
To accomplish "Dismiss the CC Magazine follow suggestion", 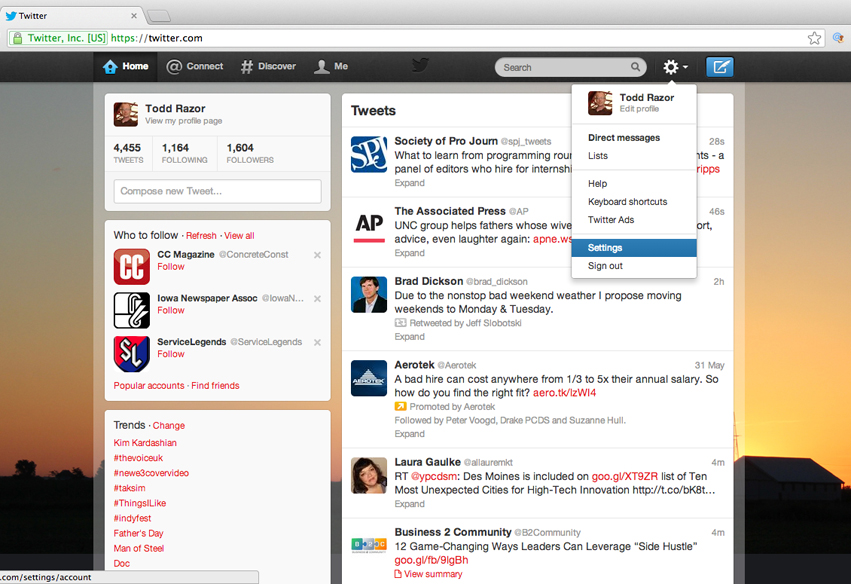I will pos(317,255).
